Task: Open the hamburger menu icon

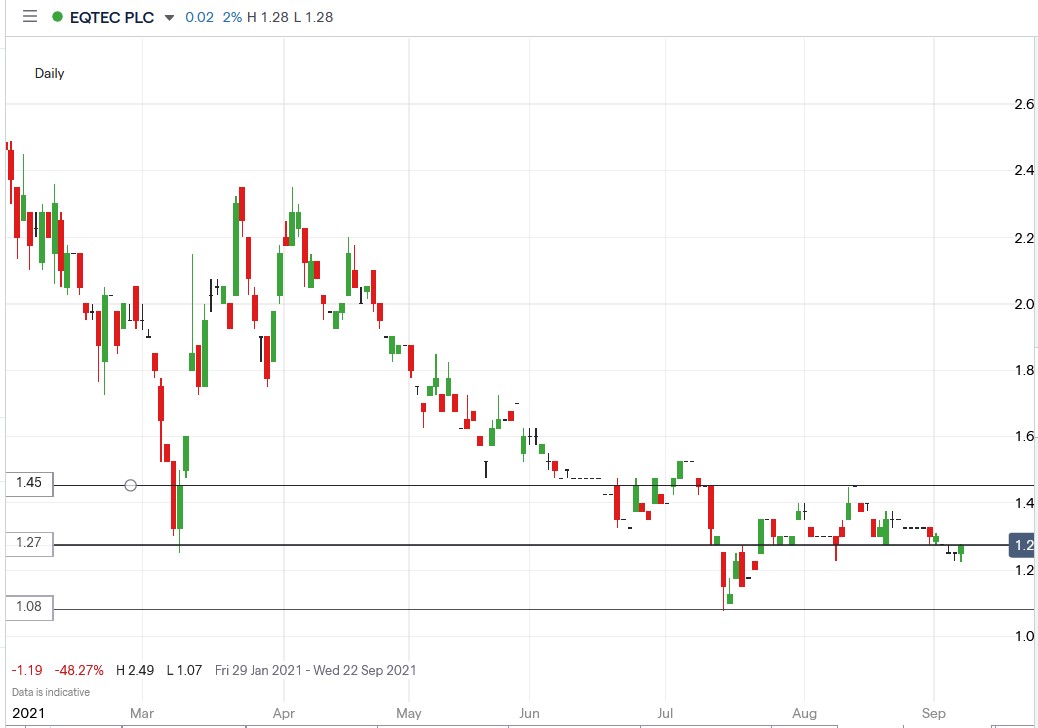Action: [29, 16]
